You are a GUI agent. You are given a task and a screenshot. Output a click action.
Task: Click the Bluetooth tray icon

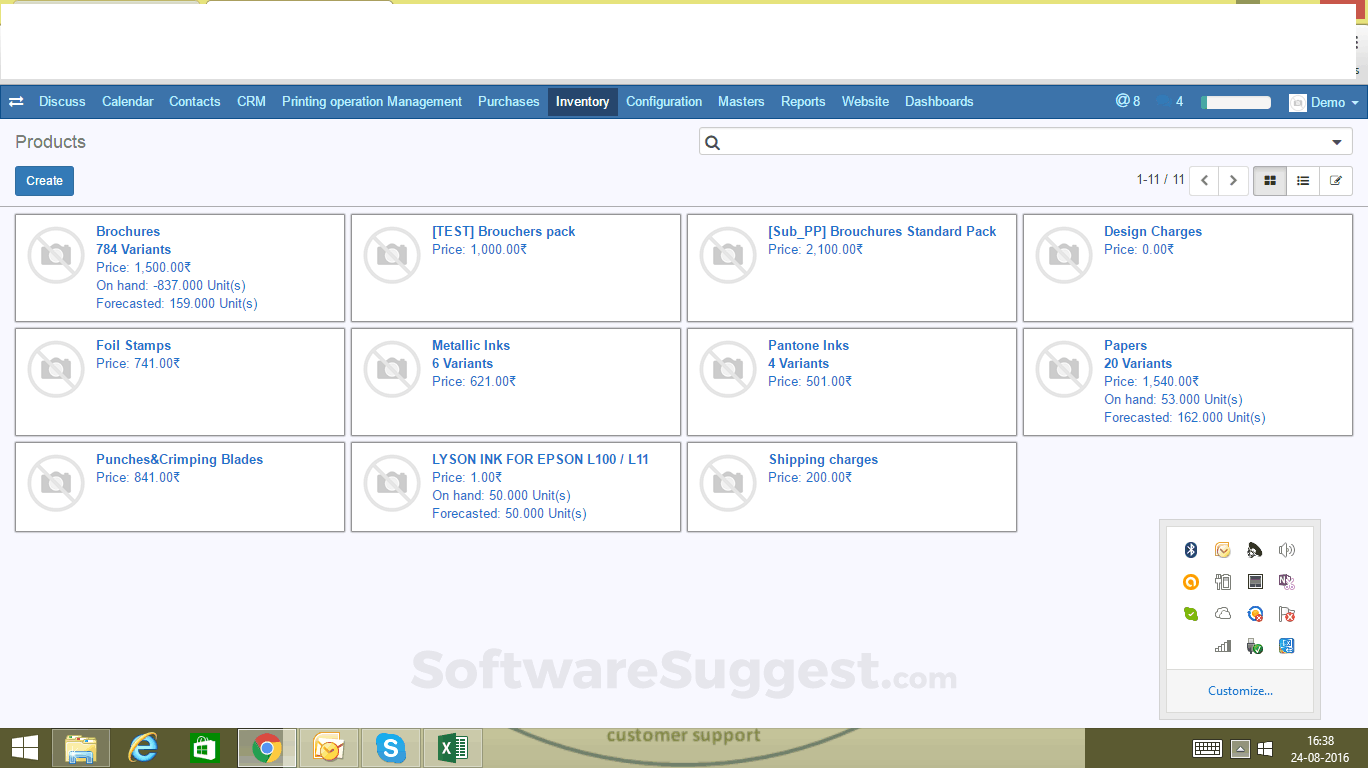1190,549
